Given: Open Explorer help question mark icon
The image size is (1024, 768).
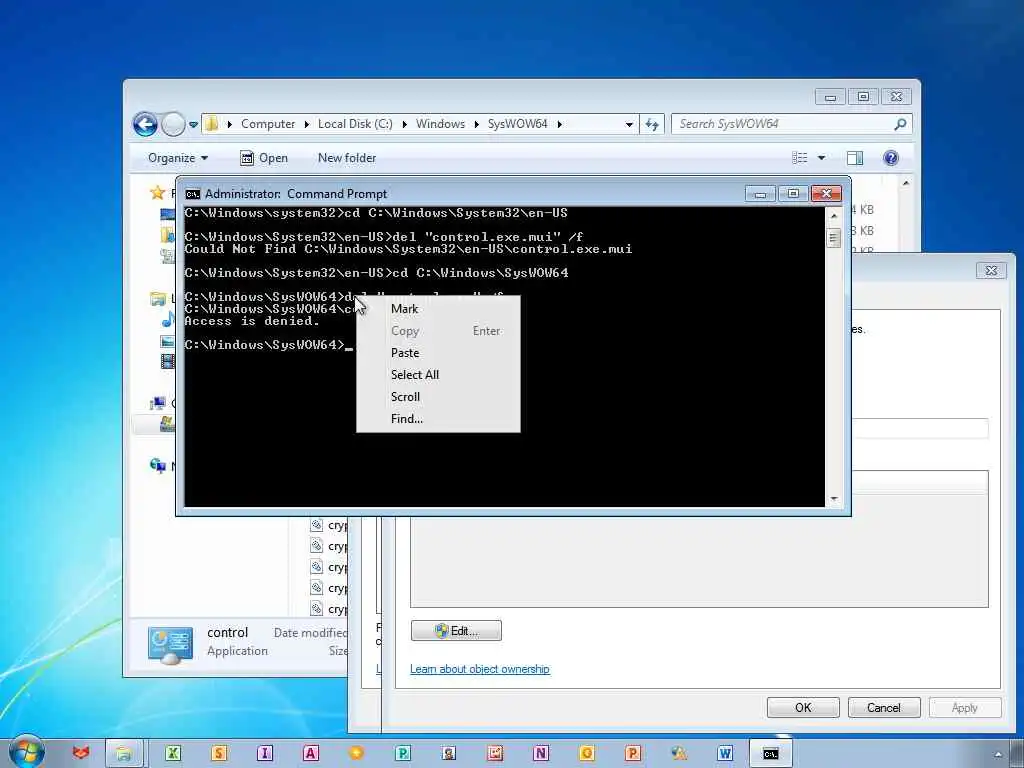Looking at the screenshot, I should (x=891, y=157).
